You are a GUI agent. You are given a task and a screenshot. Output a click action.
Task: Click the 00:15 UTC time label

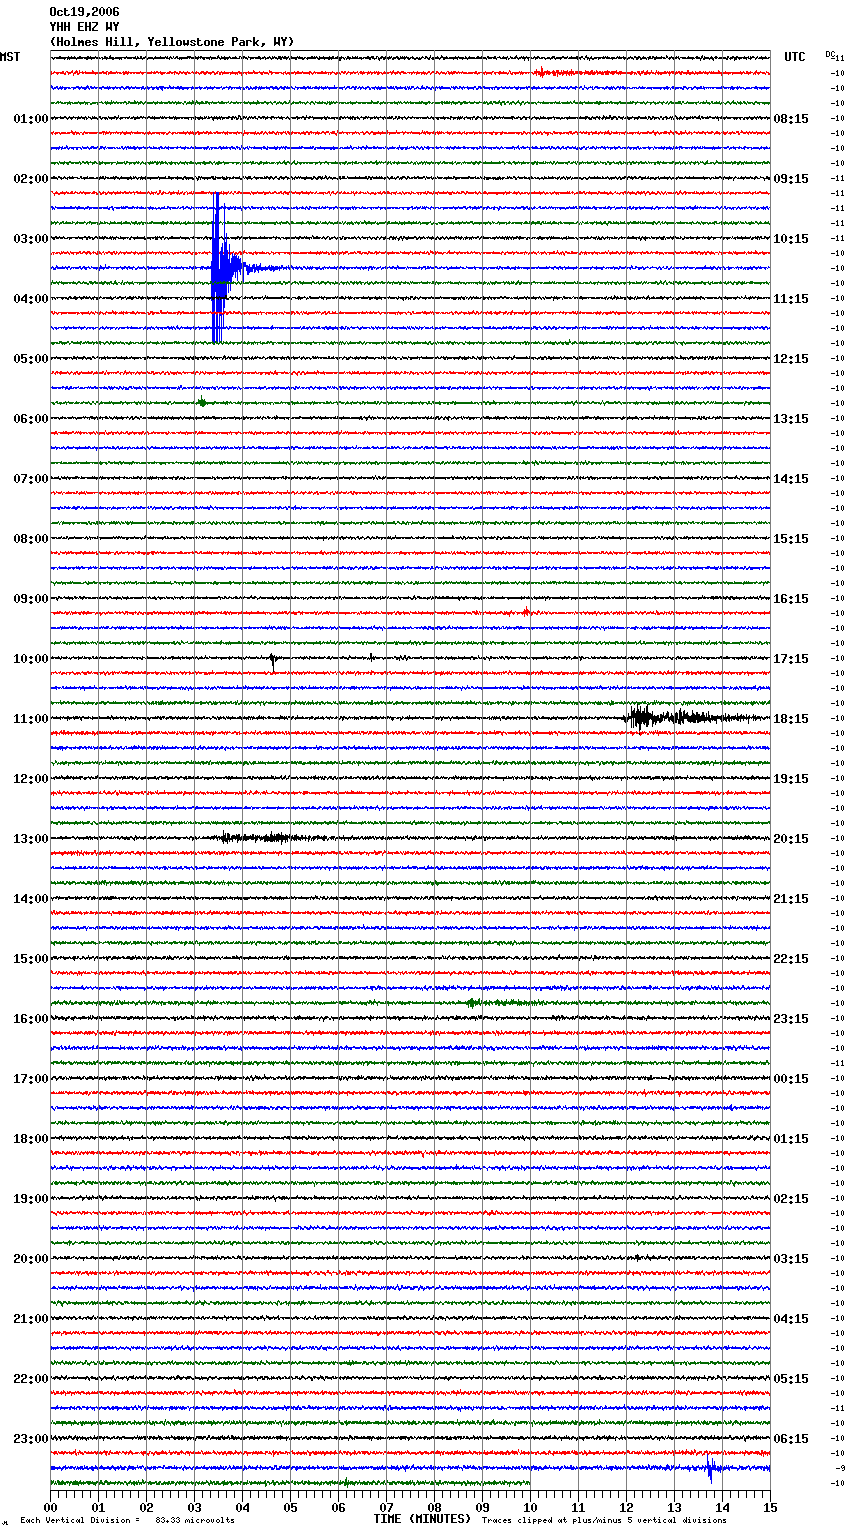pos(791,1079)
